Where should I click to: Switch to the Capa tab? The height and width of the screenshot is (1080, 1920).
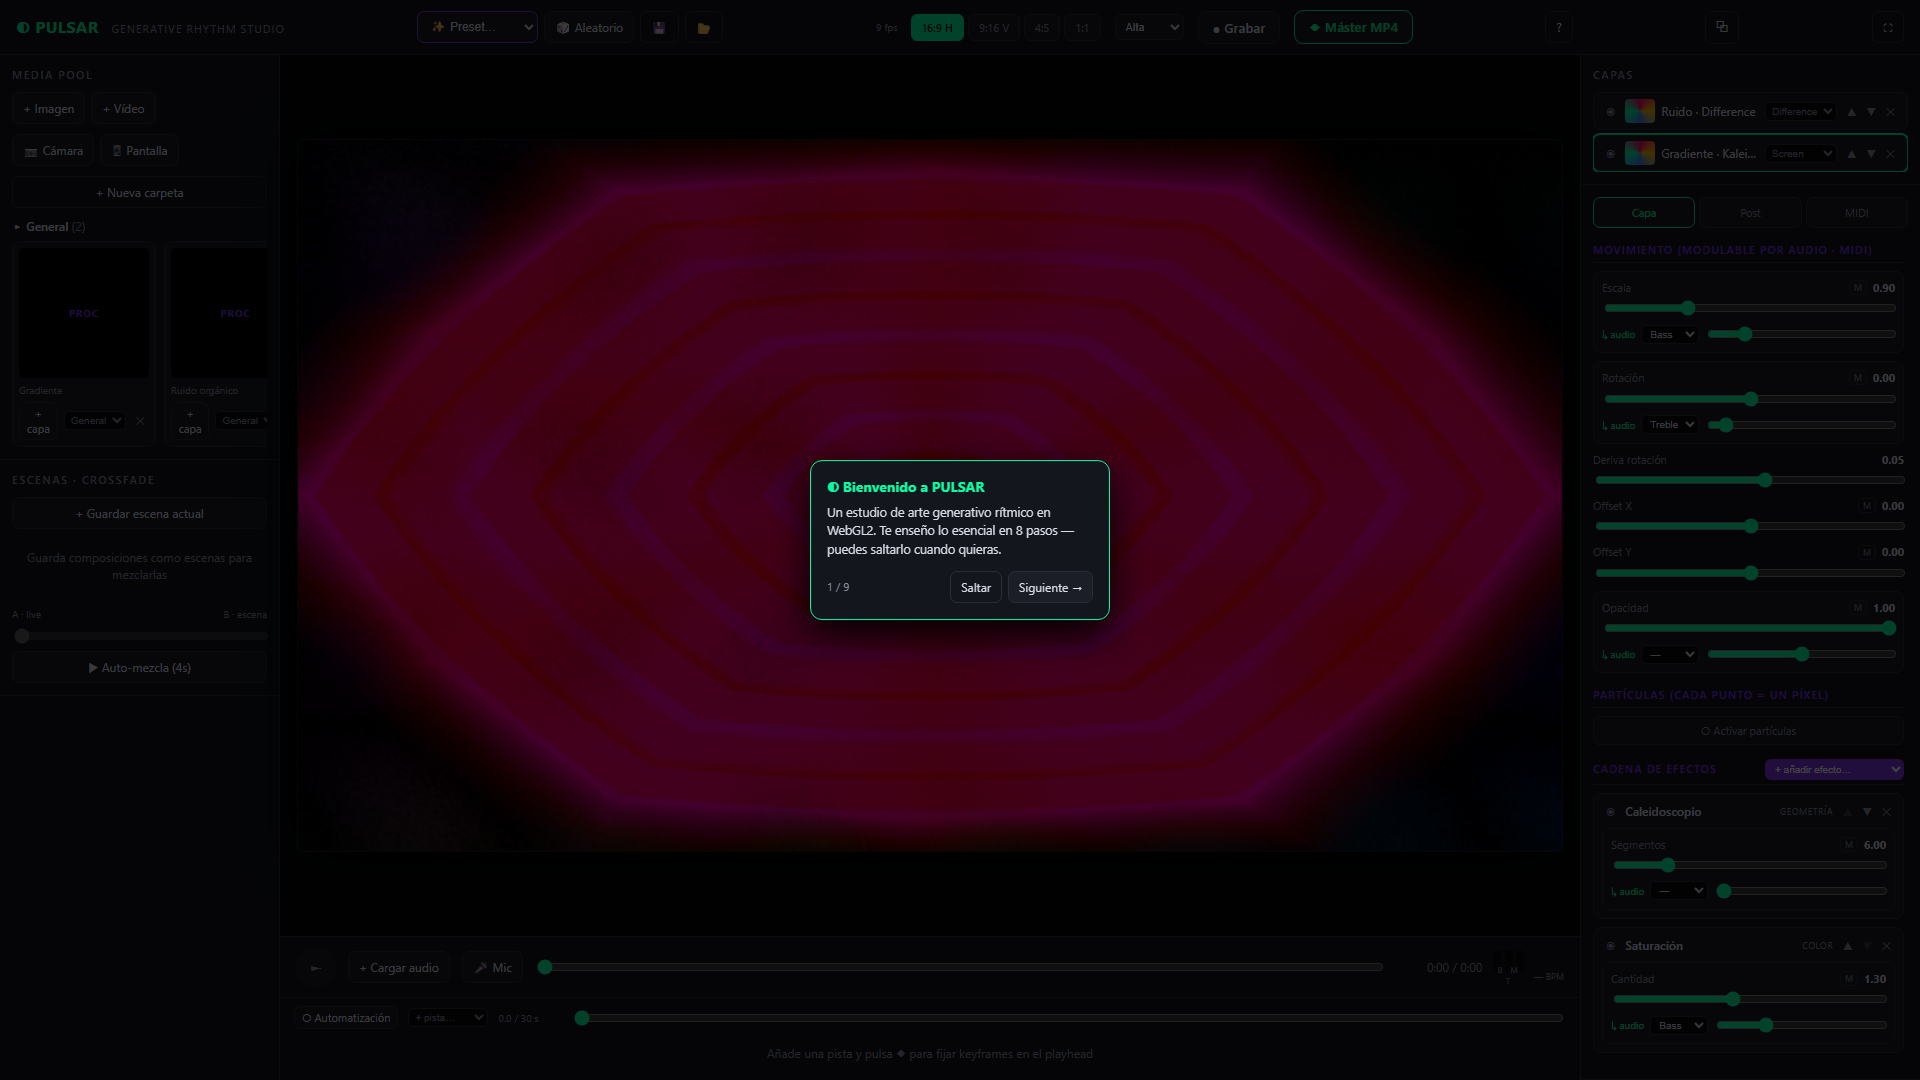pos(1644,213)
